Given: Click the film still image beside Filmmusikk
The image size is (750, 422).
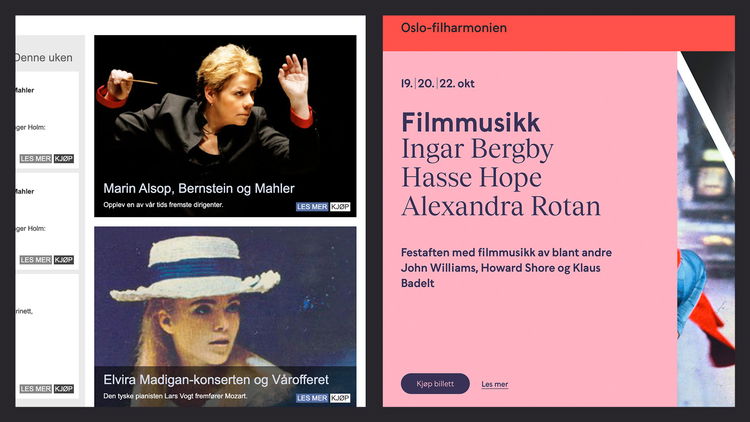Looking at the screenshot, I should click(x=706, y=229).
